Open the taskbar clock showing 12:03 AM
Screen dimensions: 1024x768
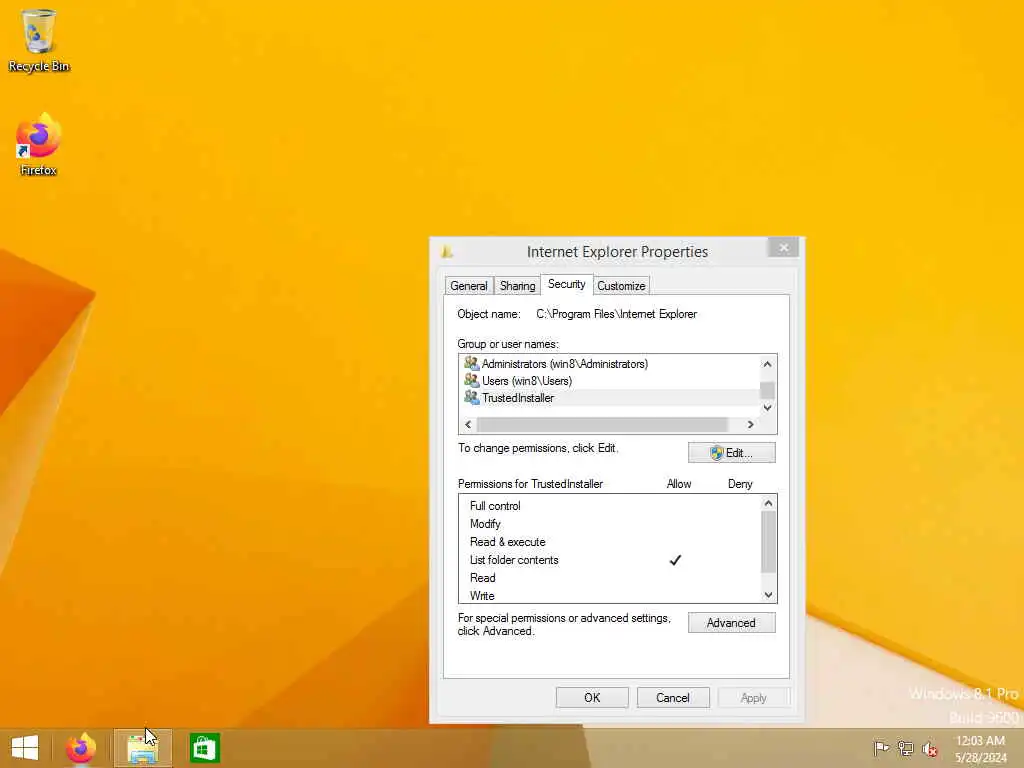pyautogui.click(x=980, y=748)
